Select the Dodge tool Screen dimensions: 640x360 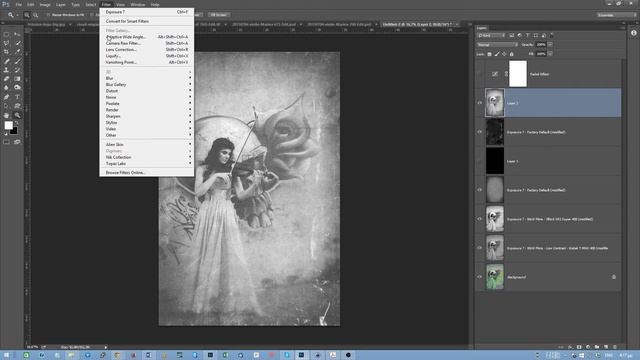tap(18, 87)
